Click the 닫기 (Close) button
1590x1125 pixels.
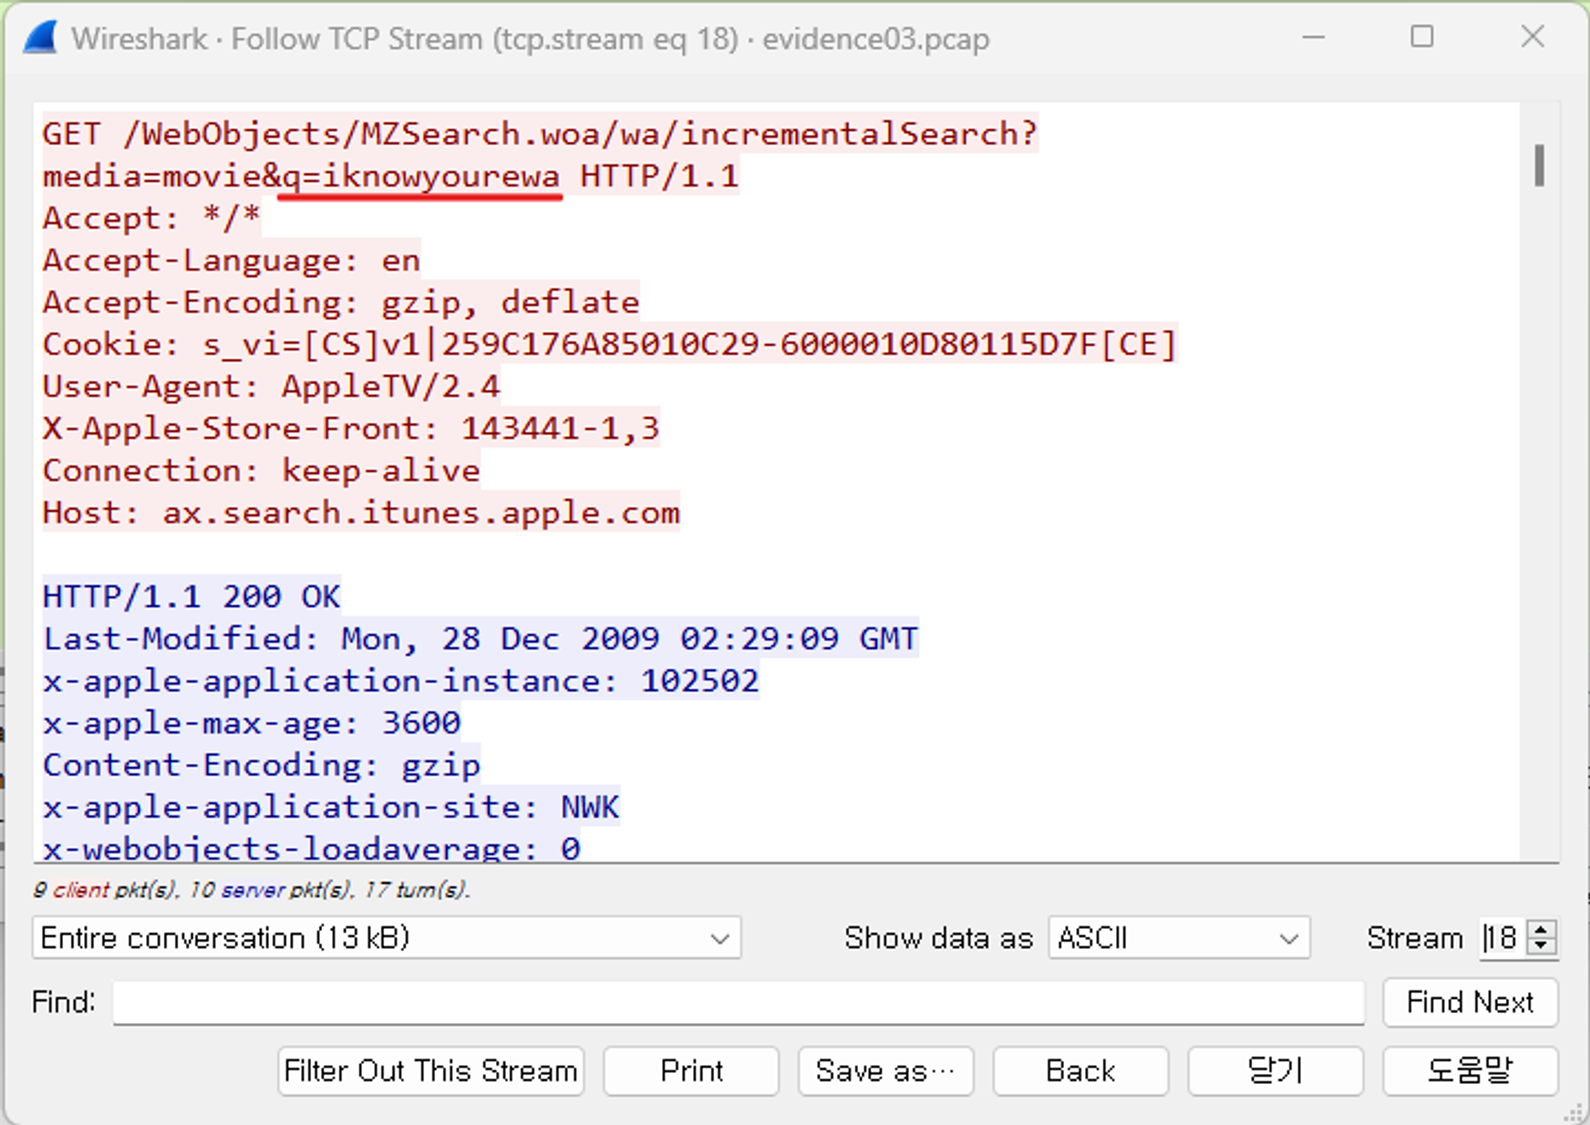[x=1275, y=1071]
